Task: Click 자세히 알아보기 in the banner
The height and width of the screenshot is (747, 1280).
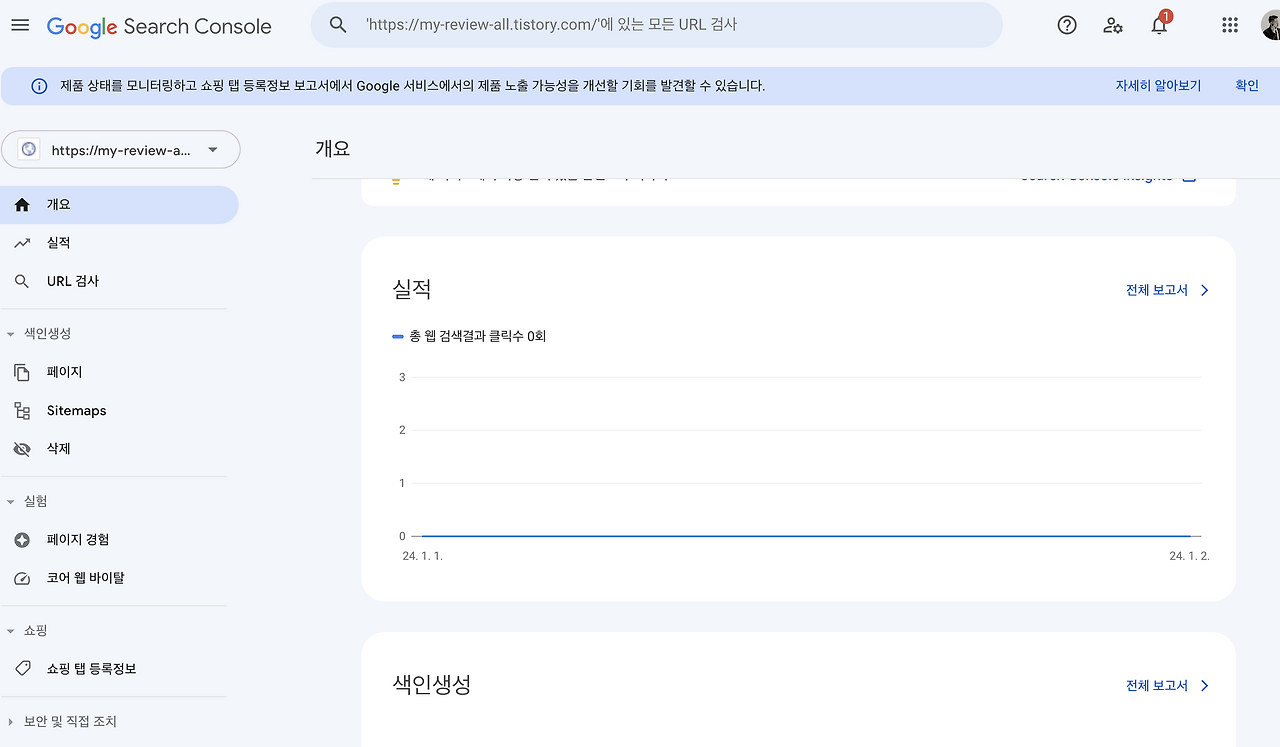Action: (1156, 85)
